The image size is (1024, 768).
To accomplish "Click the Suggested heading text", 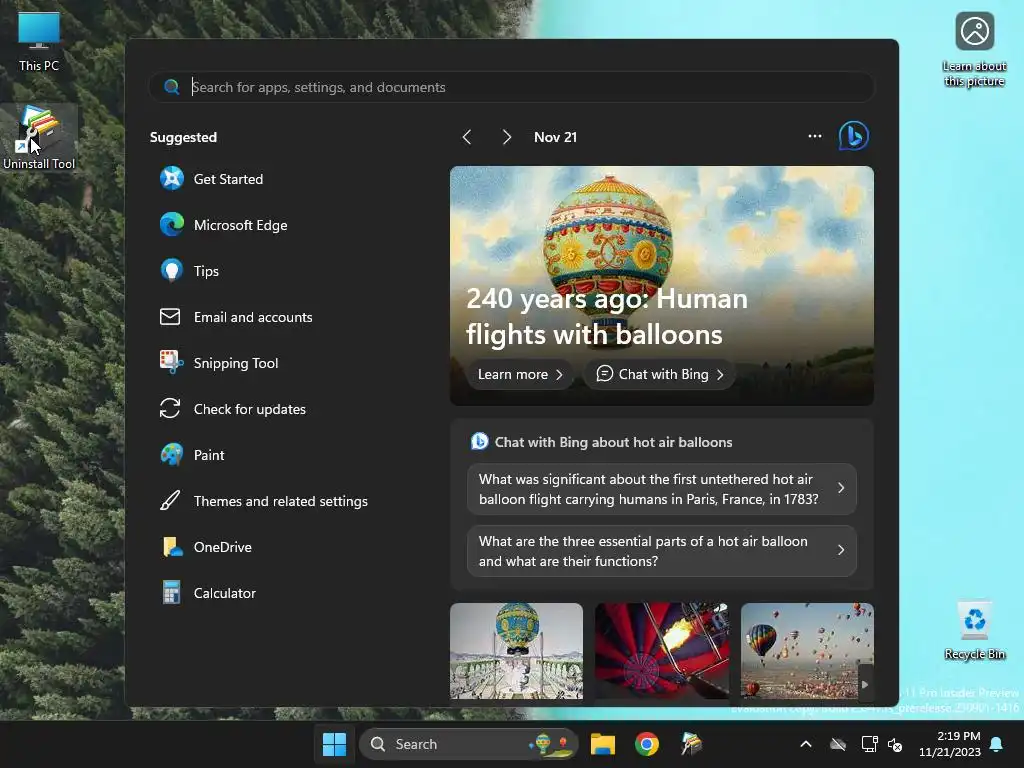I will tap(184, 137).
